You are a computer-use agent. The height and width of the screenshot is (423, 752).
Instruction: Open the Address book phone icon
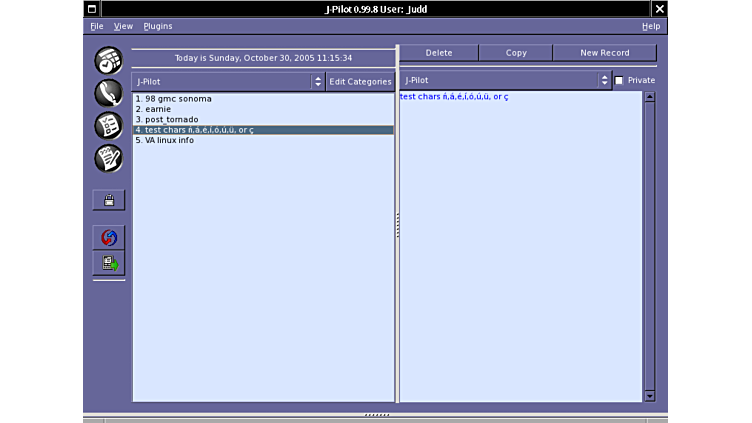click(x=108, y=93)
